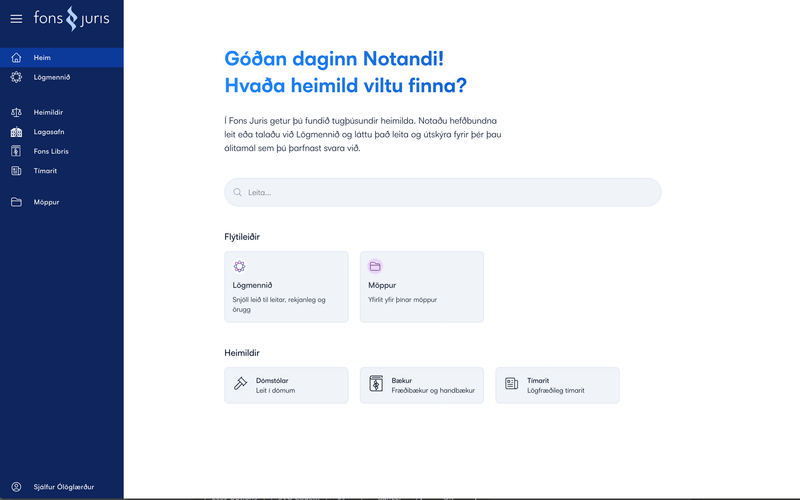Open the Möppur shortcut card
Screen dimensions: 800x500
[x=421, y=287]
